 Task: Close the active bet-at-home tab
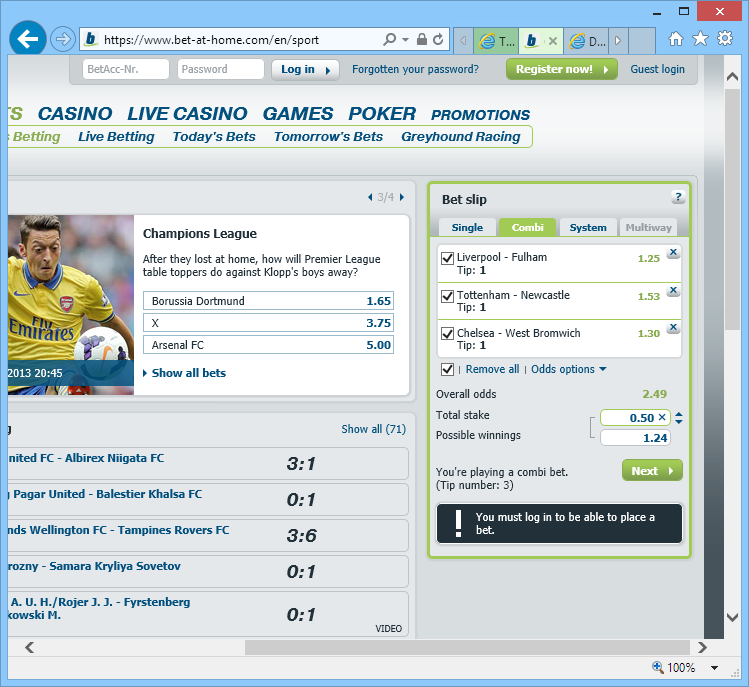pos(553,41)
